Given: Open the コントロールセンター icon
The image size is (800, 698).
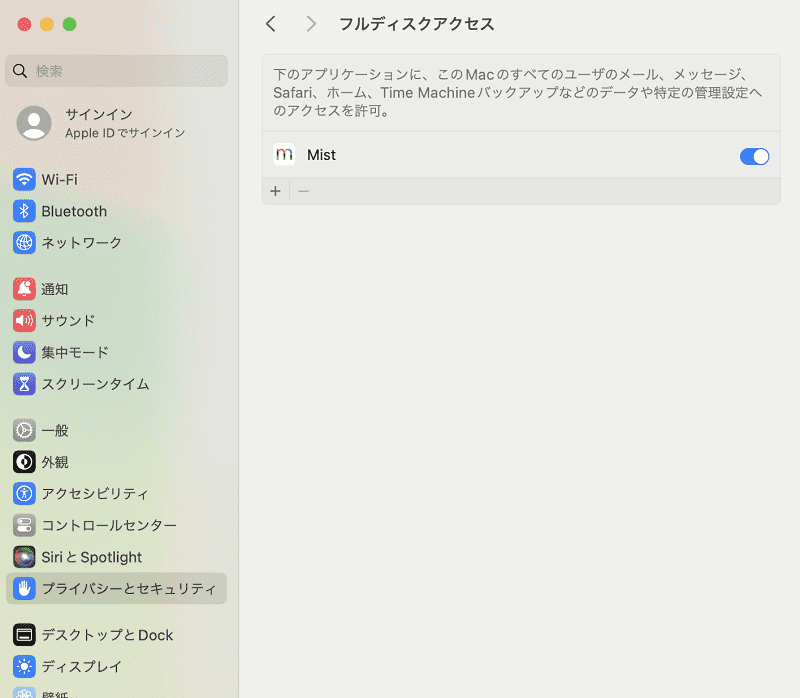Looking at the screenshot, I should tap(24, 525).
